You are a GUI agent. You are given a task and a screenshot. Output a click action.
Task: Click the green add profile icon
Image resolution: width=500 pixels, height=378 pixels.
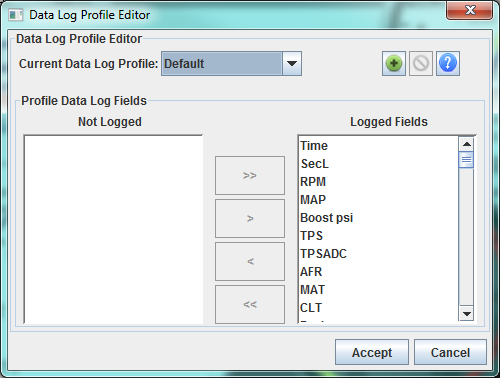(x=394, y=63)
